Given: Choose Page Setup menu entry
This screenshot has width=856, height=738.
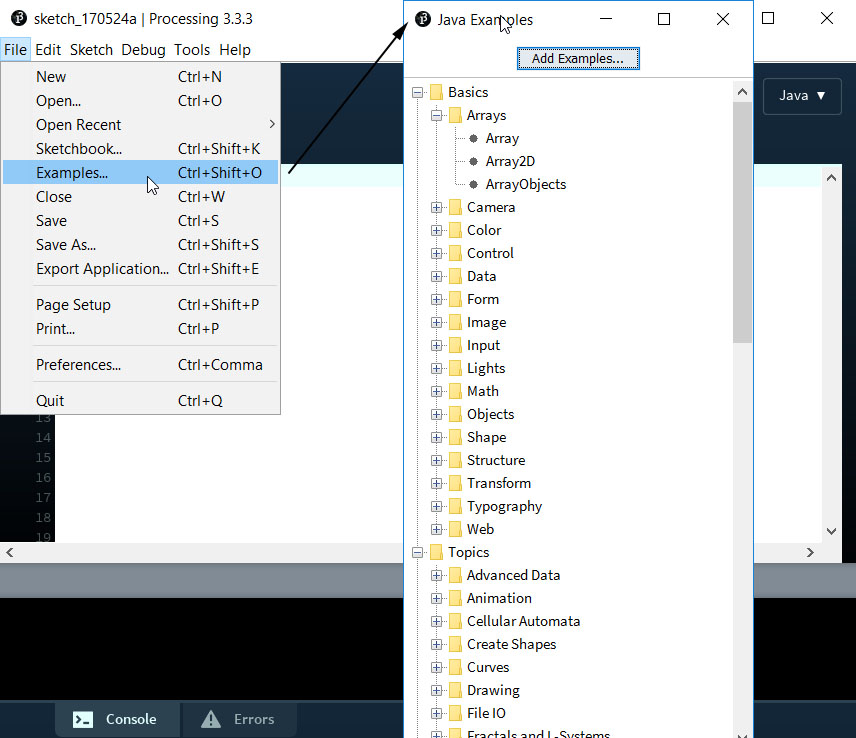Looking at the screenshot, I should (x=141, y=305).
